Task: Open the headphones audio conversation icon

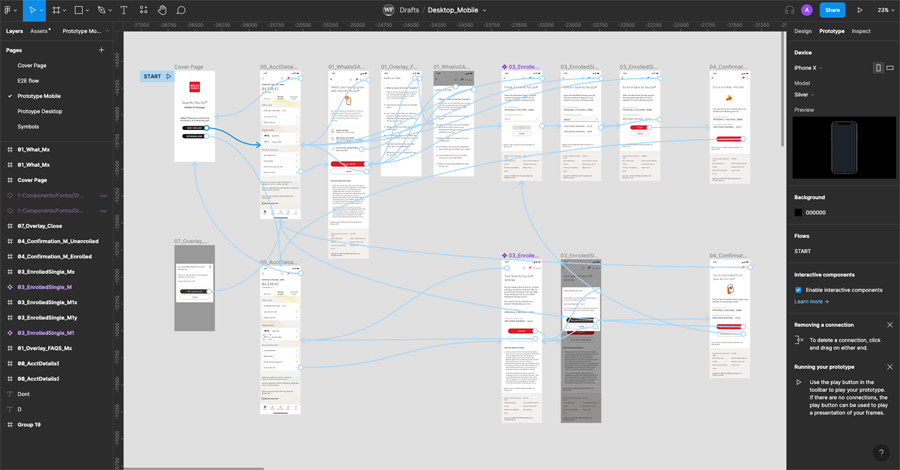Action: pyautogui.click(x=789, y=10)
